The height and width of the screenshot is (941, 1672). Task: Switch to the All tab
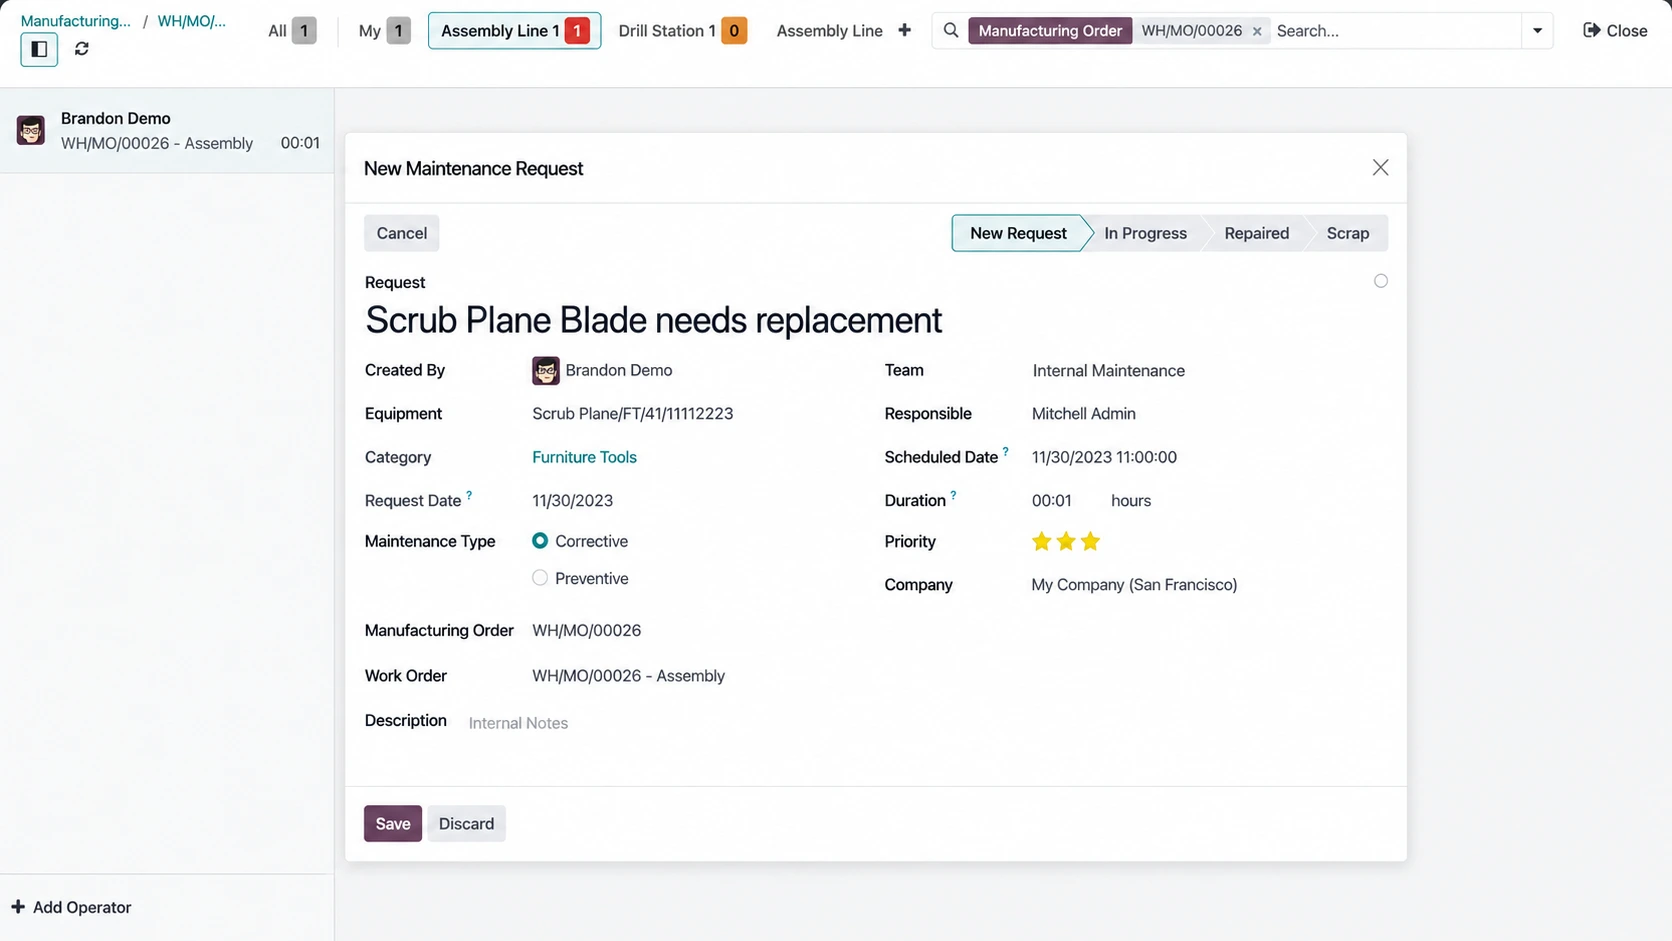292,31
